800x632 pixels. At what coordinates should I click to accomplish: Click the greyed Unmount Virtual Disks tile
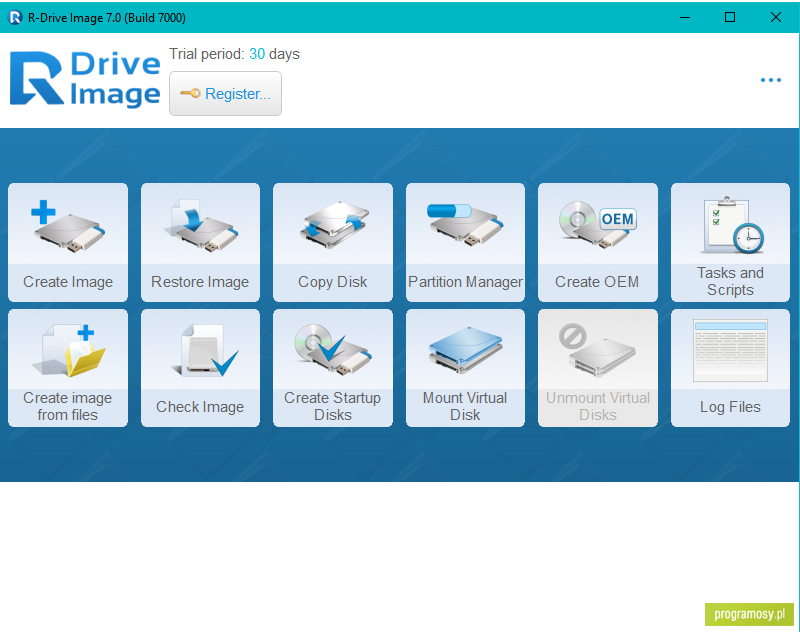tap(597, 368)
